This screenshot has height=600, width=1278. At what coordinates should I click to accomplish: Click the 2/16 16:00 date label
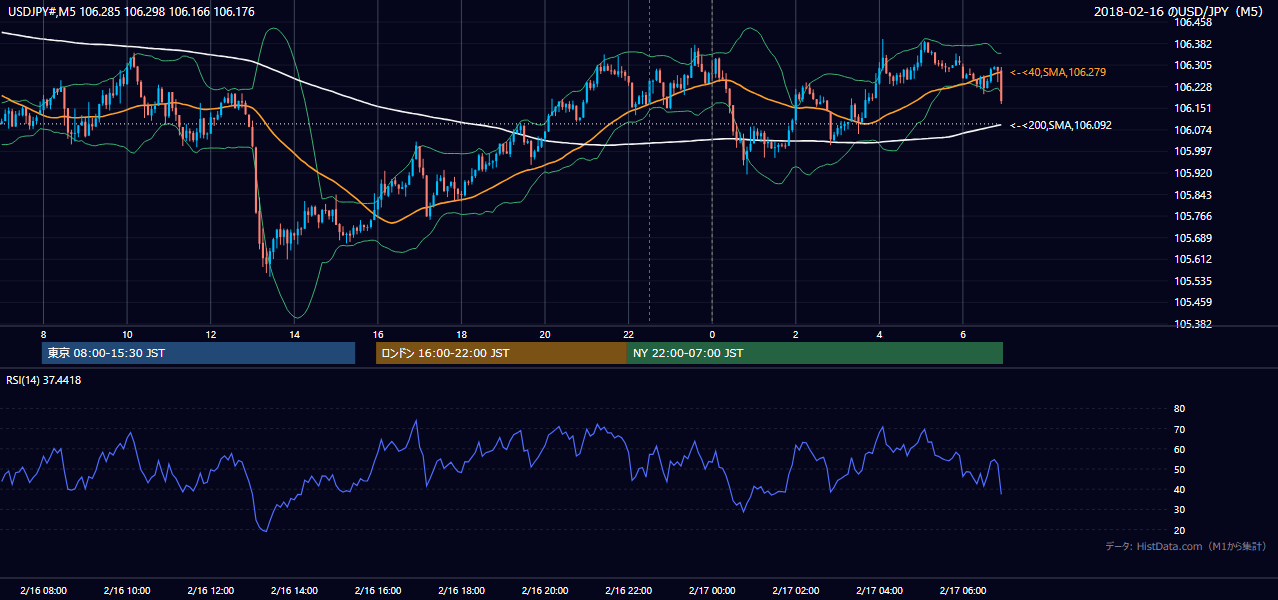[377, 590]
